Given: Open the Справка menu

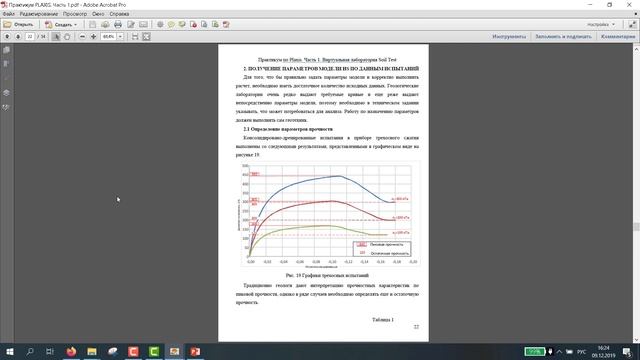Looking at the screenshot, I should click(x=119, y=14).
